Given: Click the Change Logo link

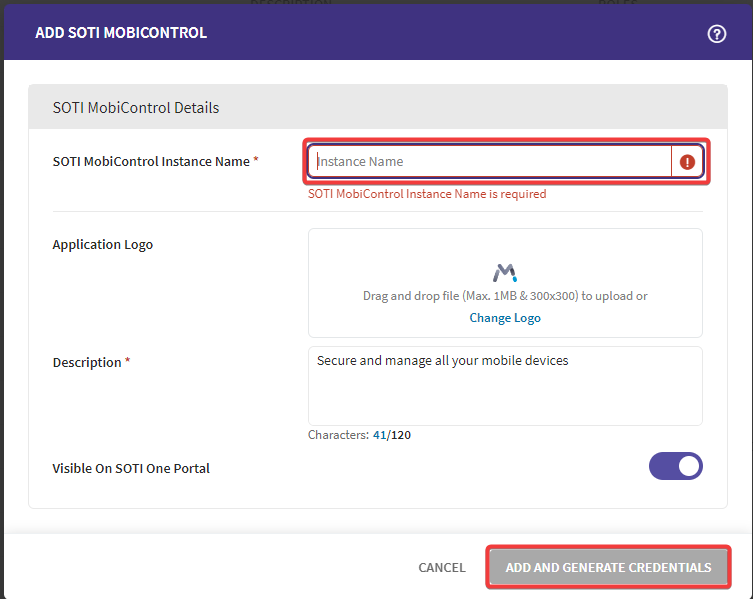Looking at the screenshot, I should click(505, 318).
